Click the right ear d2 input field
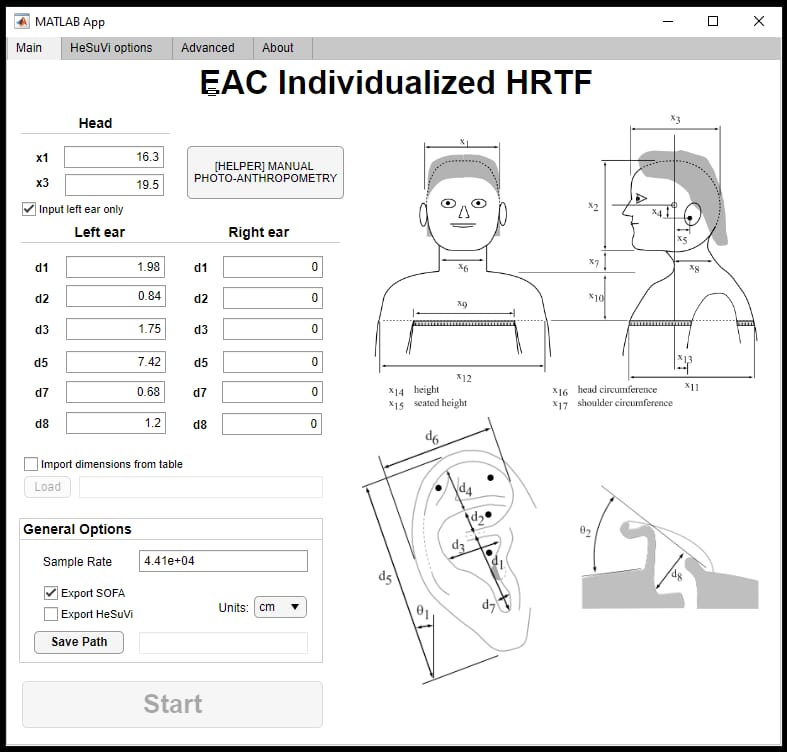This screenshot has width=787, height=752. 273,298
